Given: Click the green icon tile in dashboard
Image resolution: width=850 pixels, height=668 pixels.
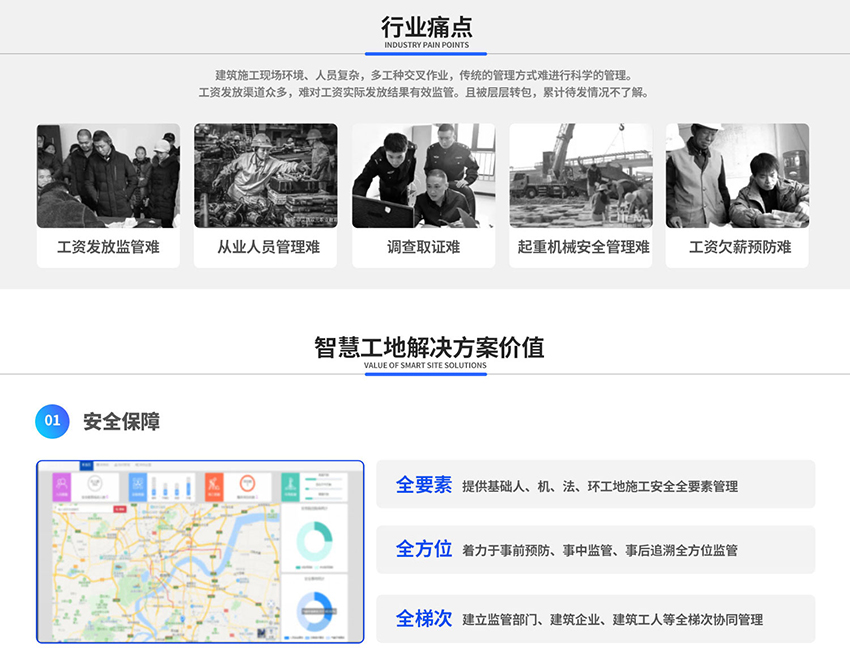Looking at the screenshot, I should (290, 486).
